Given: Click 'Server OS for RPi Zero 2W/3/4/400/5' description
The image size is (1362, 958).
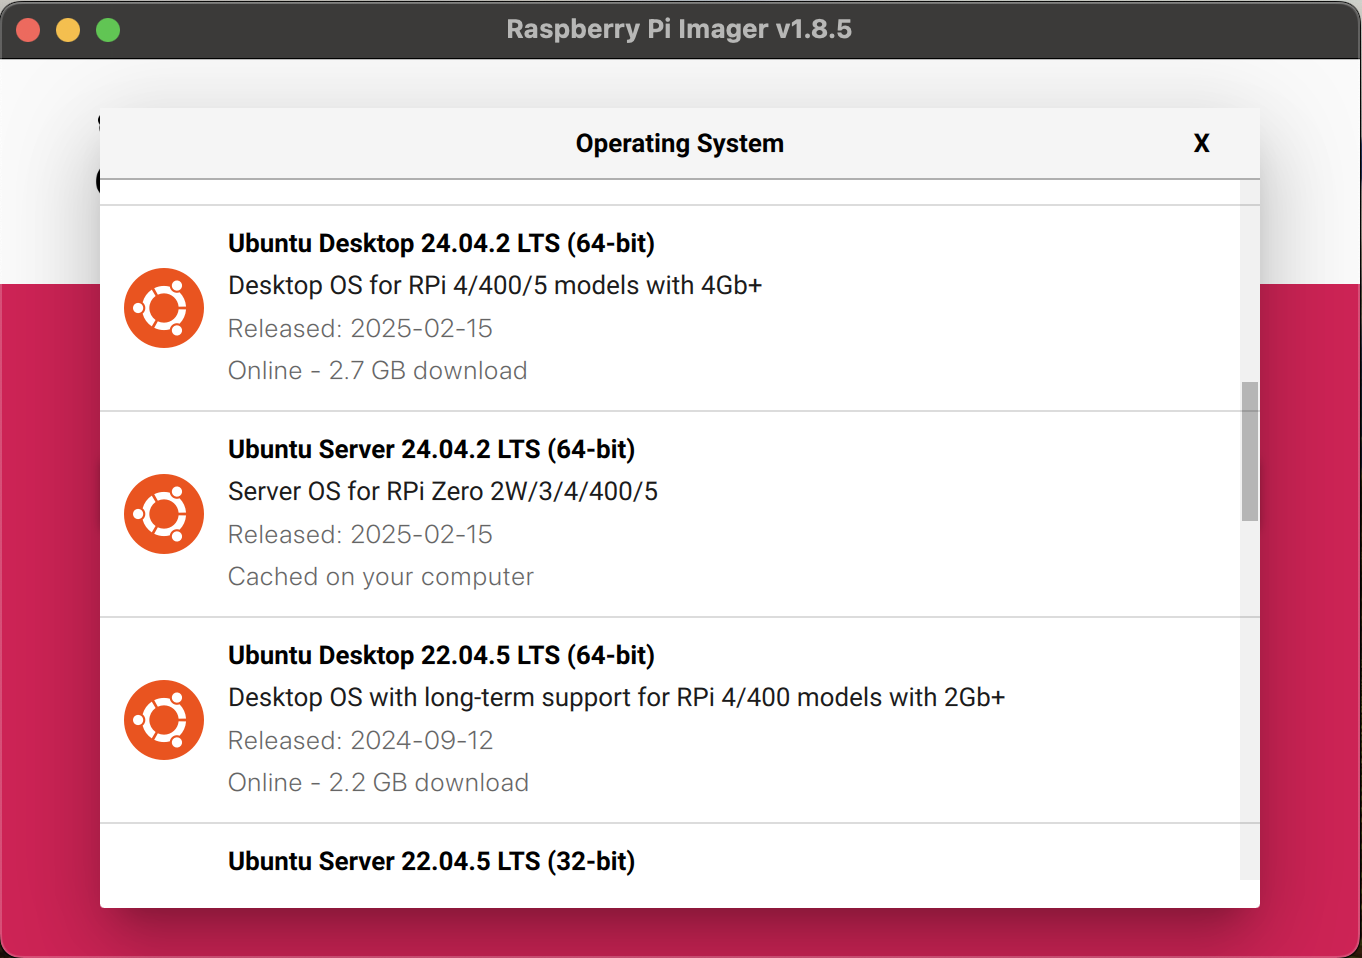Looking at the screenshot, I should (x=443, y=491).
